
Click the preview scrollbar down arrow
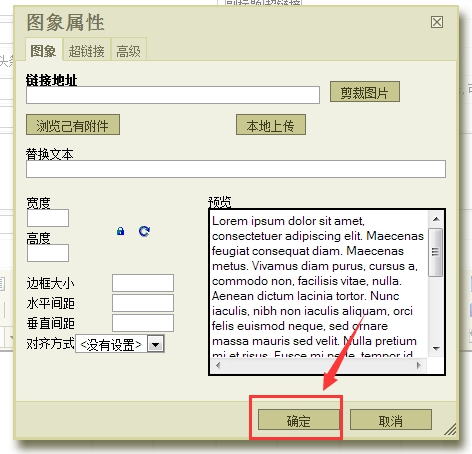click(x=436, y=349)
